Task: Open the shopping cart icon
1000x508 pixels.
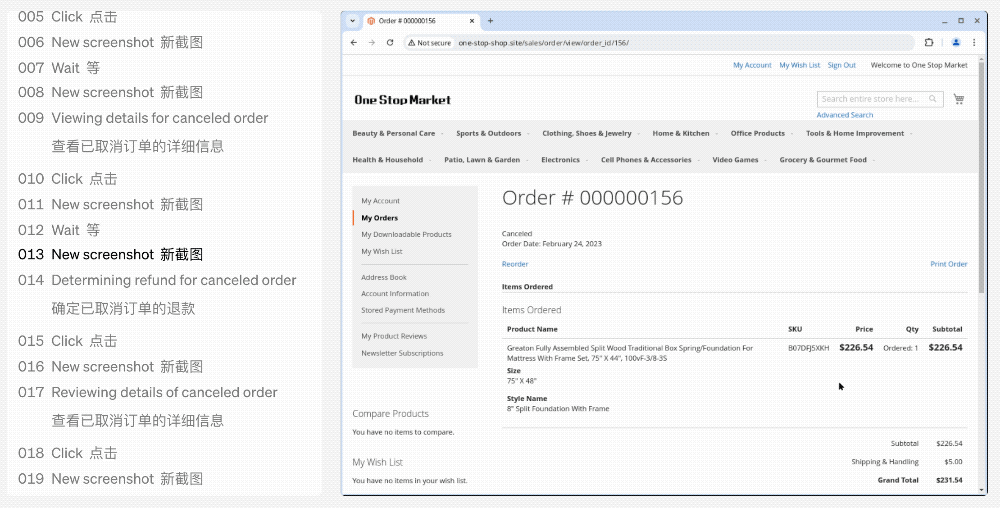Action: [x=958, y=99]
